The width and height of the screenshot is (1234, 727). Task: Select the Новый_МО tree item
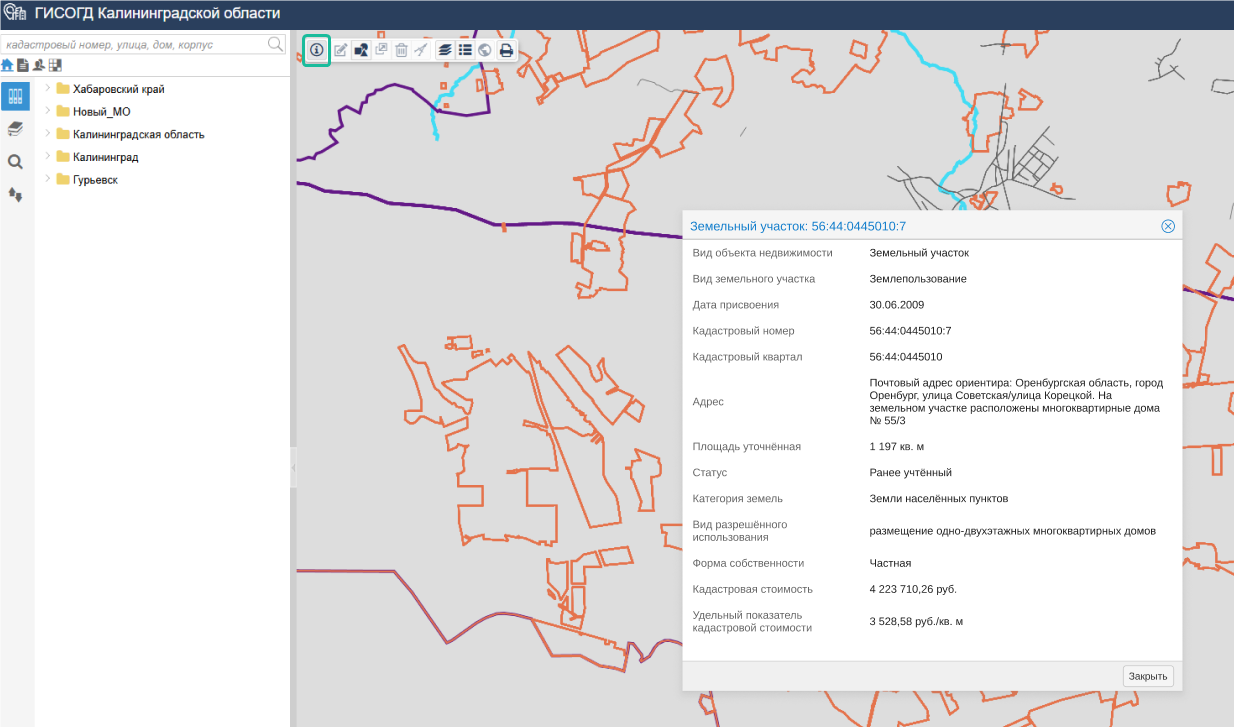(x=94, y=112)
